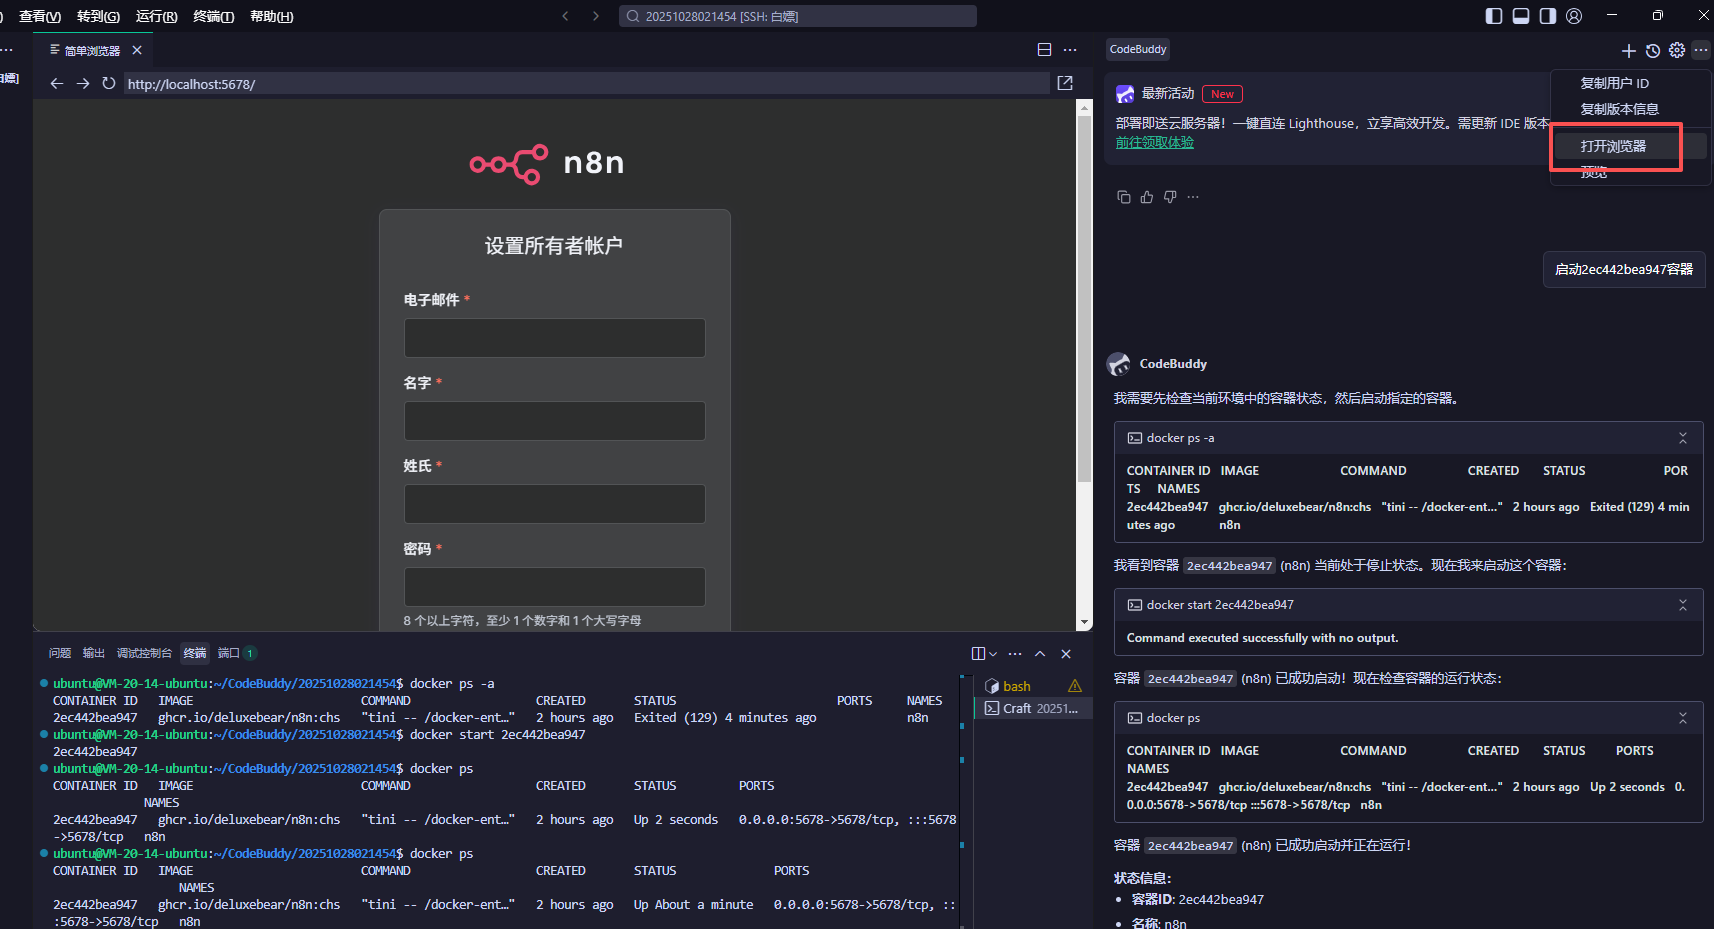Dislike the CodeBuddy activity message
1714x929 pixels.
[1170, 197]
